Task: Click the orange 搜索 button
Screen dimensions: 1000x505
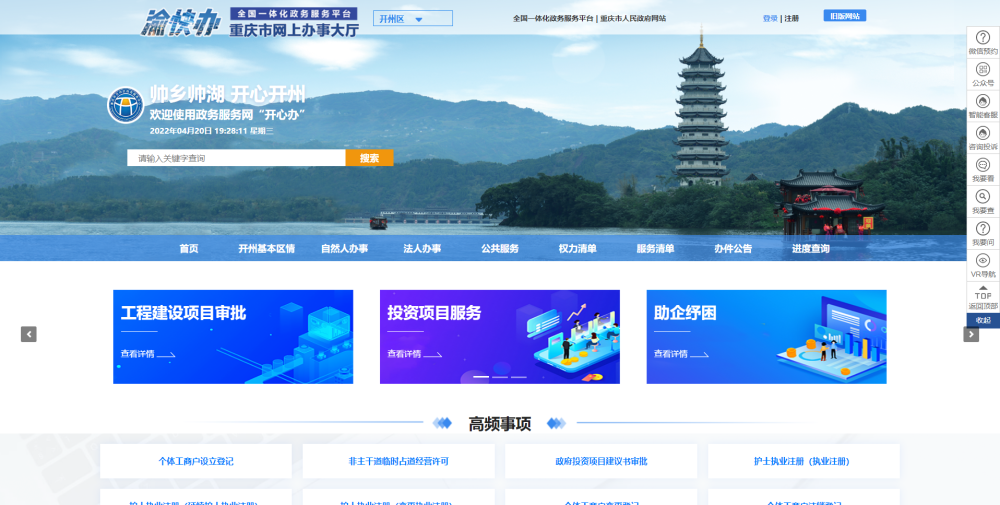Action: [x=369, y=158]
